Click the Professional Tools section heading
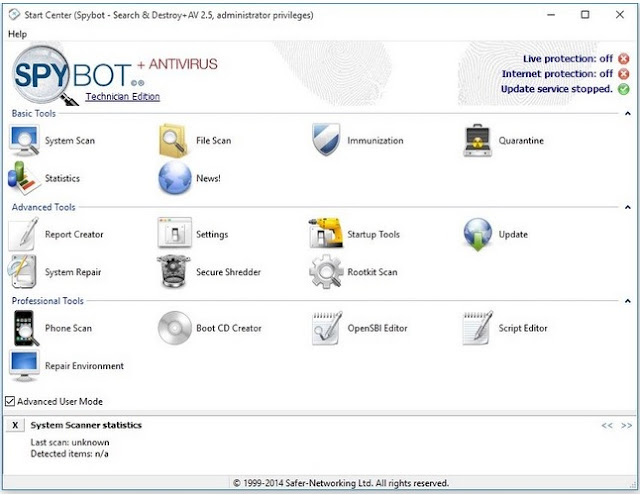640x495 pixels. pyautogui.click(x=47, y=301)
